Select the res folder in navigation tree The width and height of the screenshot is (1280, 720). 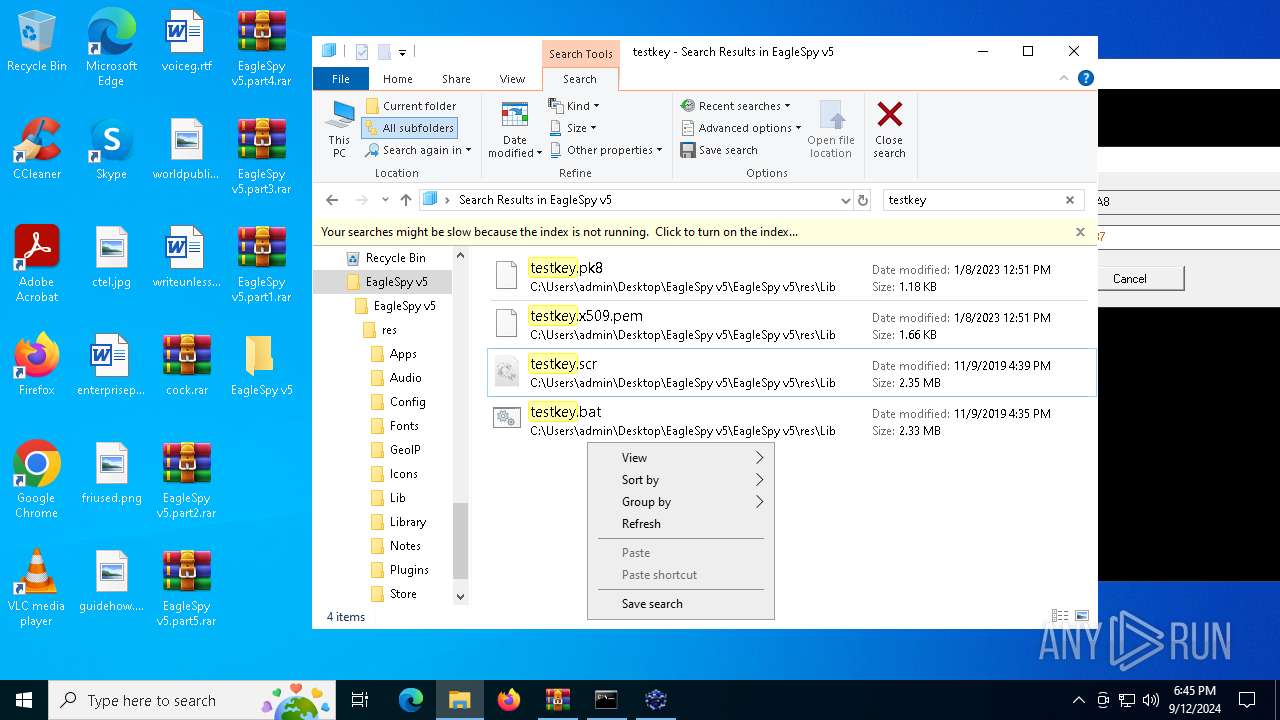pos(379,330)
